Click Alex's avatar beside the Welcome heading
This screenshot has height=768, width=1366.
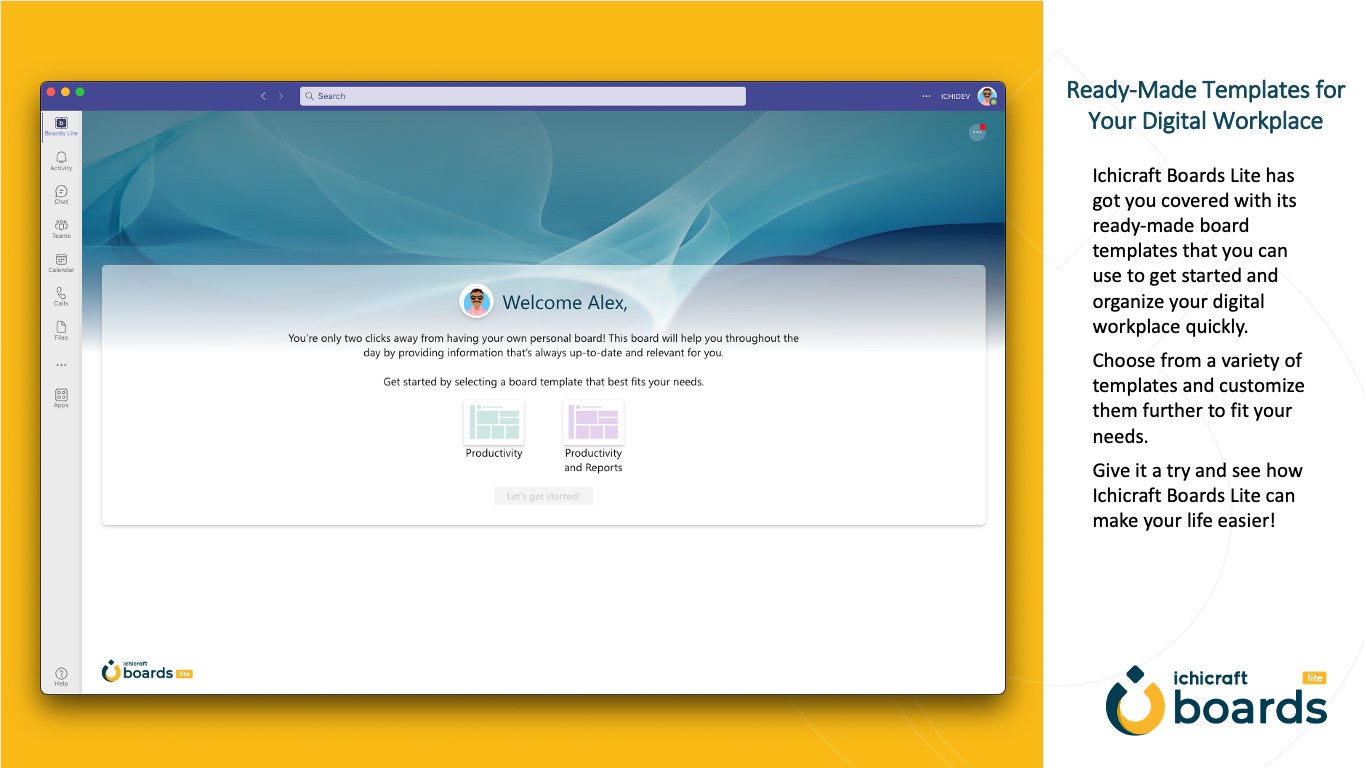[x=476, y=302]
